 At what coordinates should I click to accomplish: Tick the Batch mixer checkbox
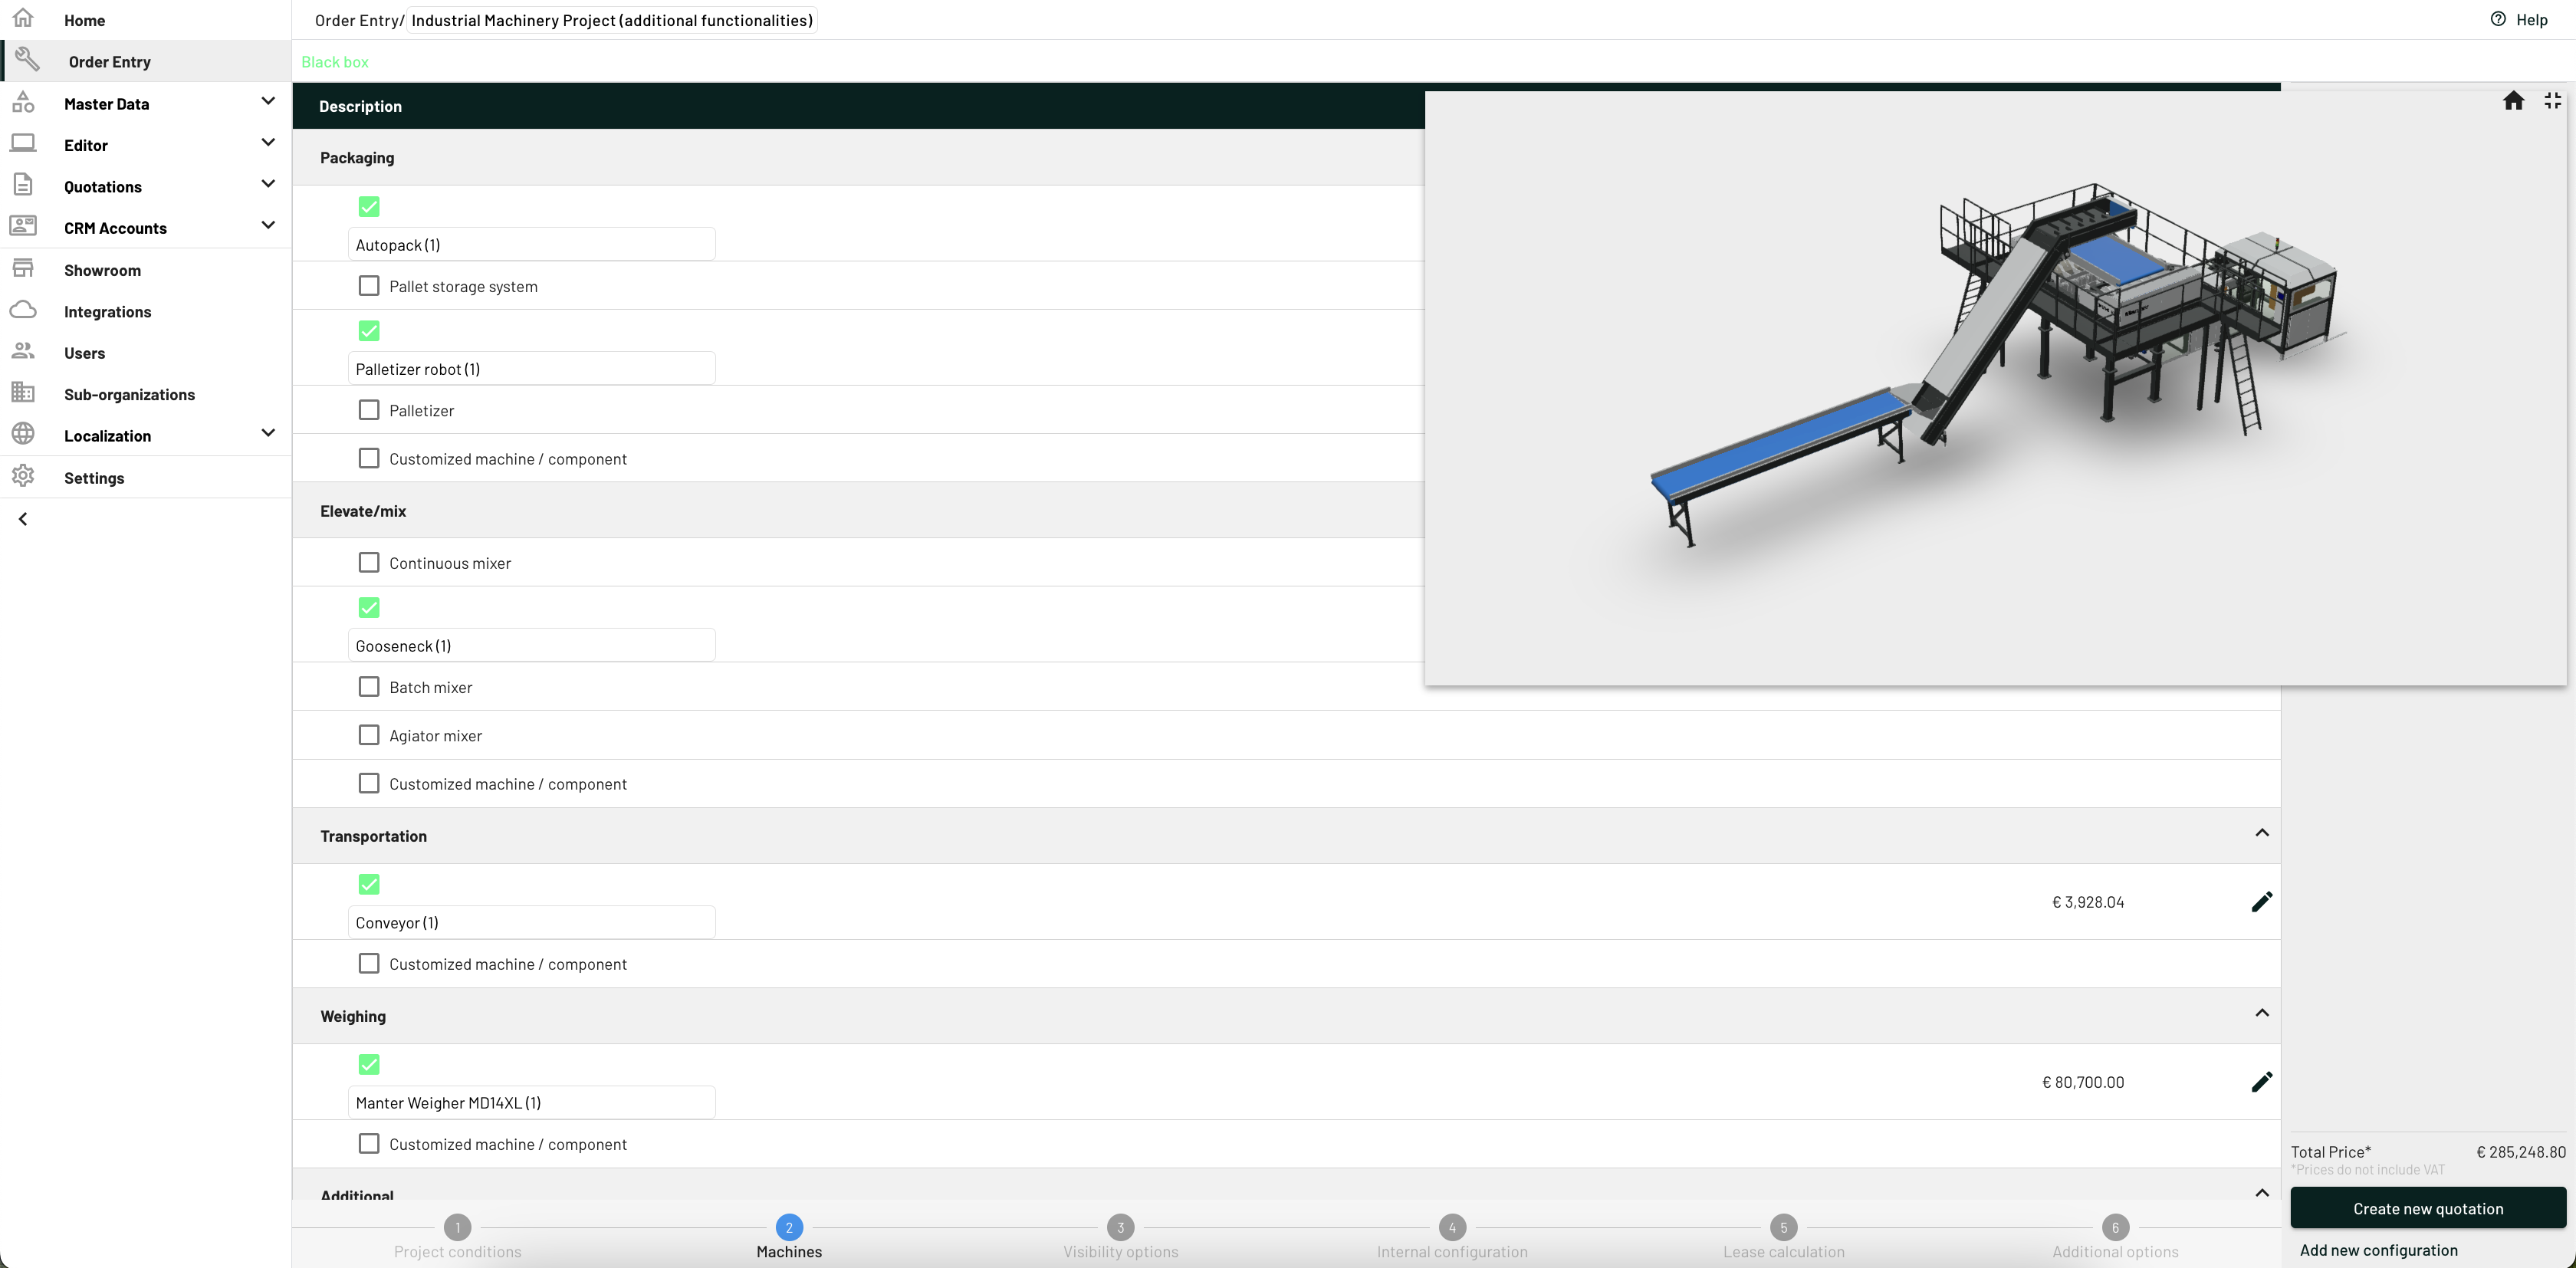pos(369,687)
